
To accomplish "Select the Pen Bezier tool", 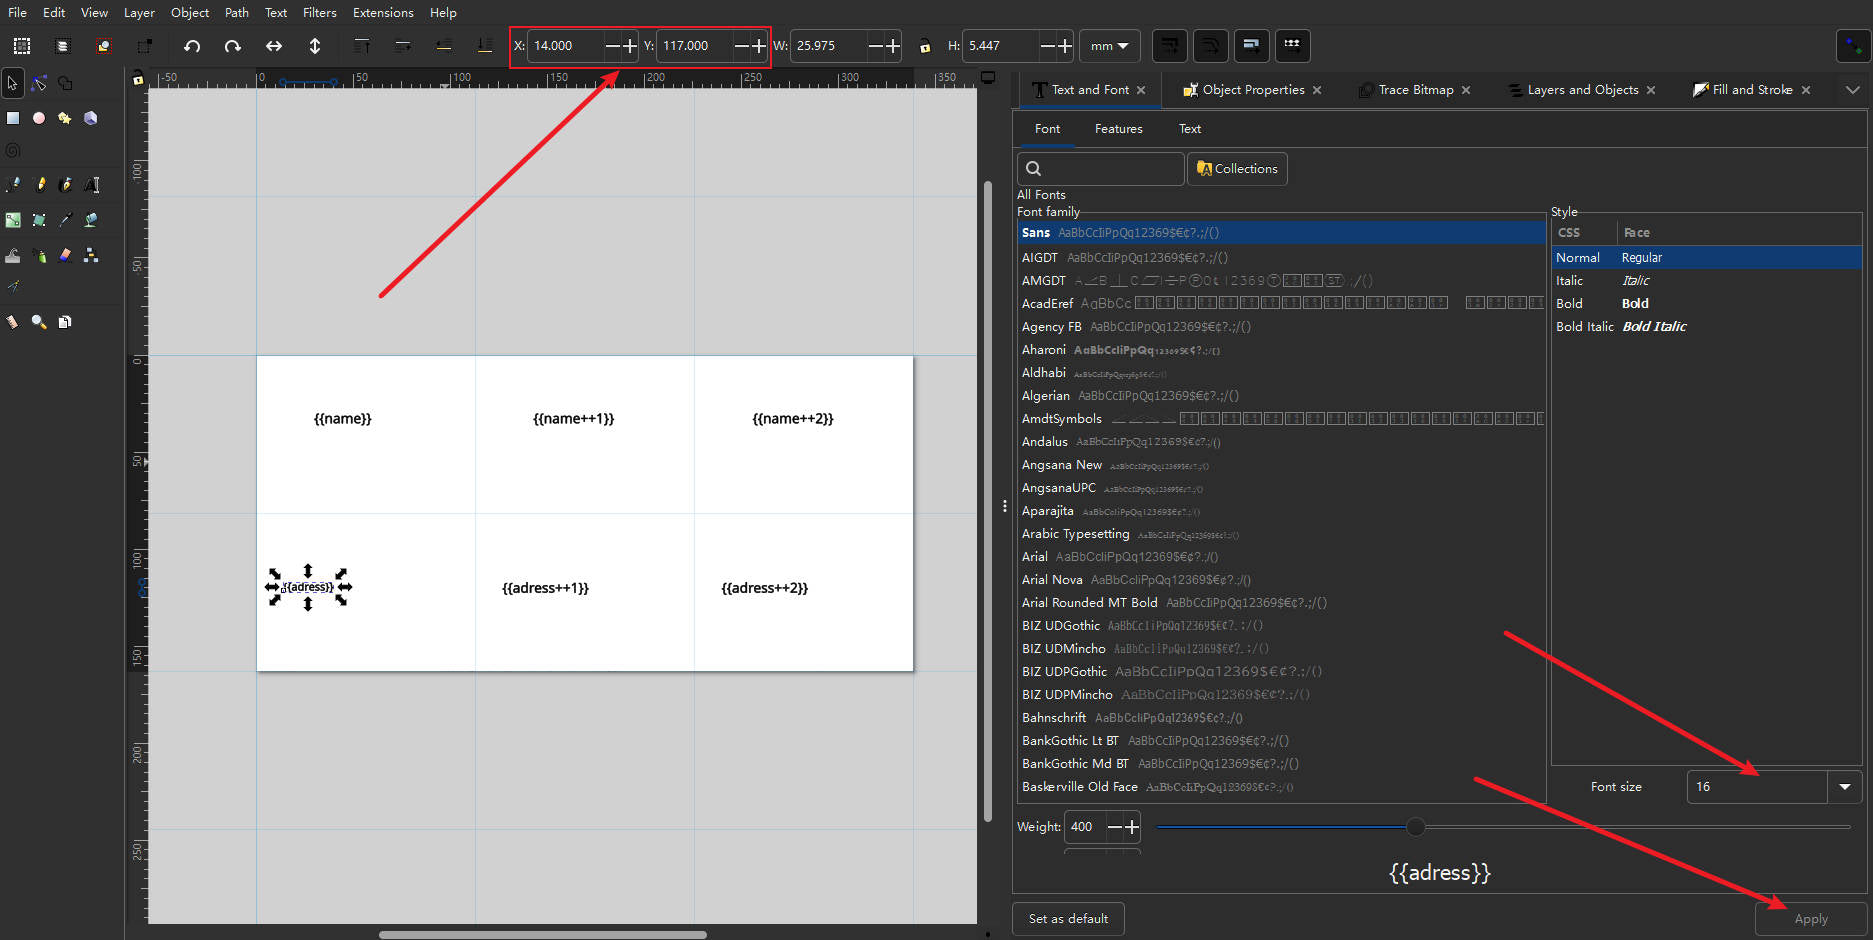I will click(x=39, y=184).
